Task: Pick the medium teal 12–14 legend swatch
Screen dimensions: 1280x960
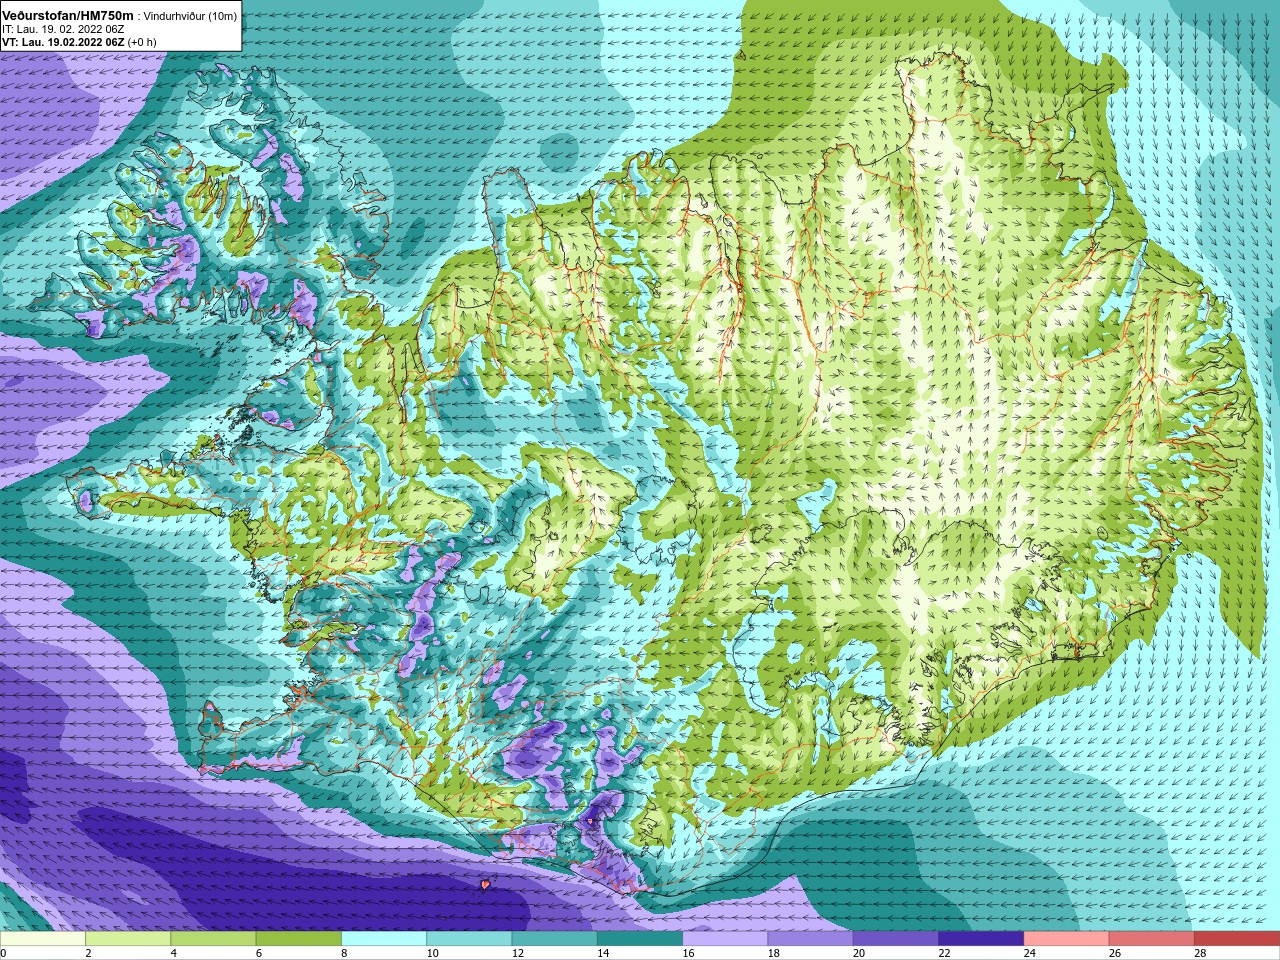Action: click(554, 939)
